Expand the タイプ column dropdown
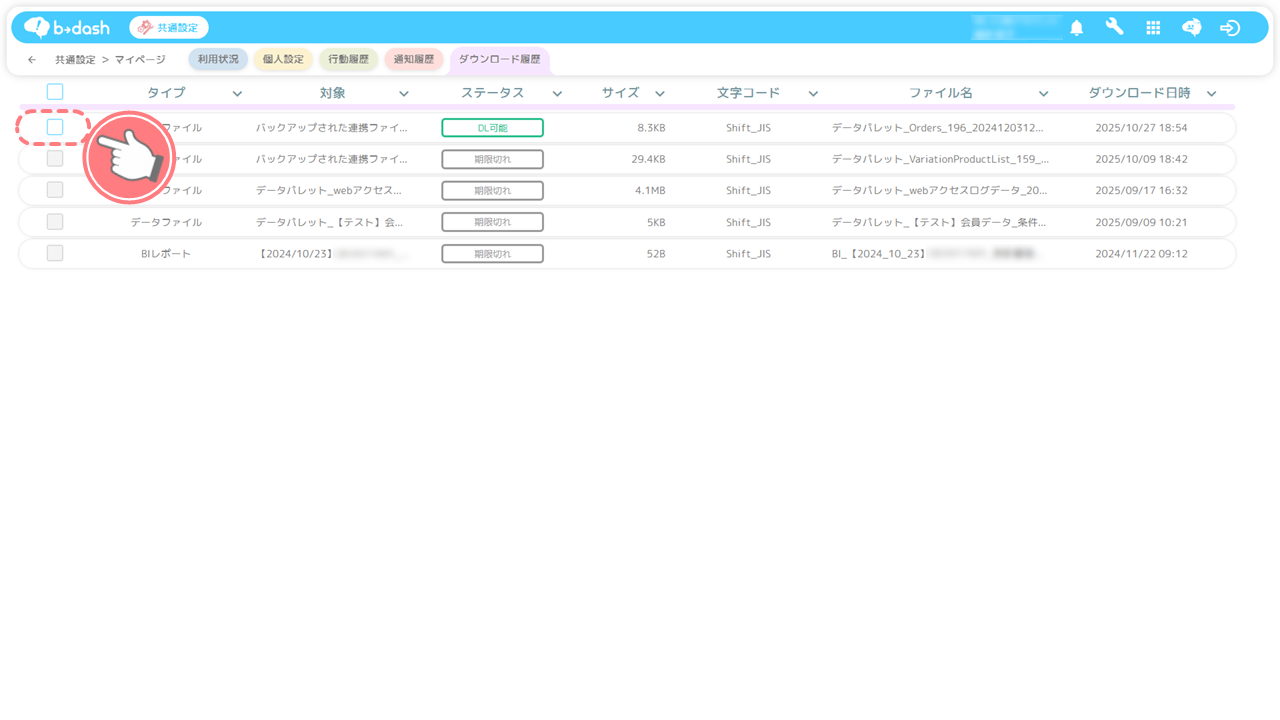 (237, 94)
